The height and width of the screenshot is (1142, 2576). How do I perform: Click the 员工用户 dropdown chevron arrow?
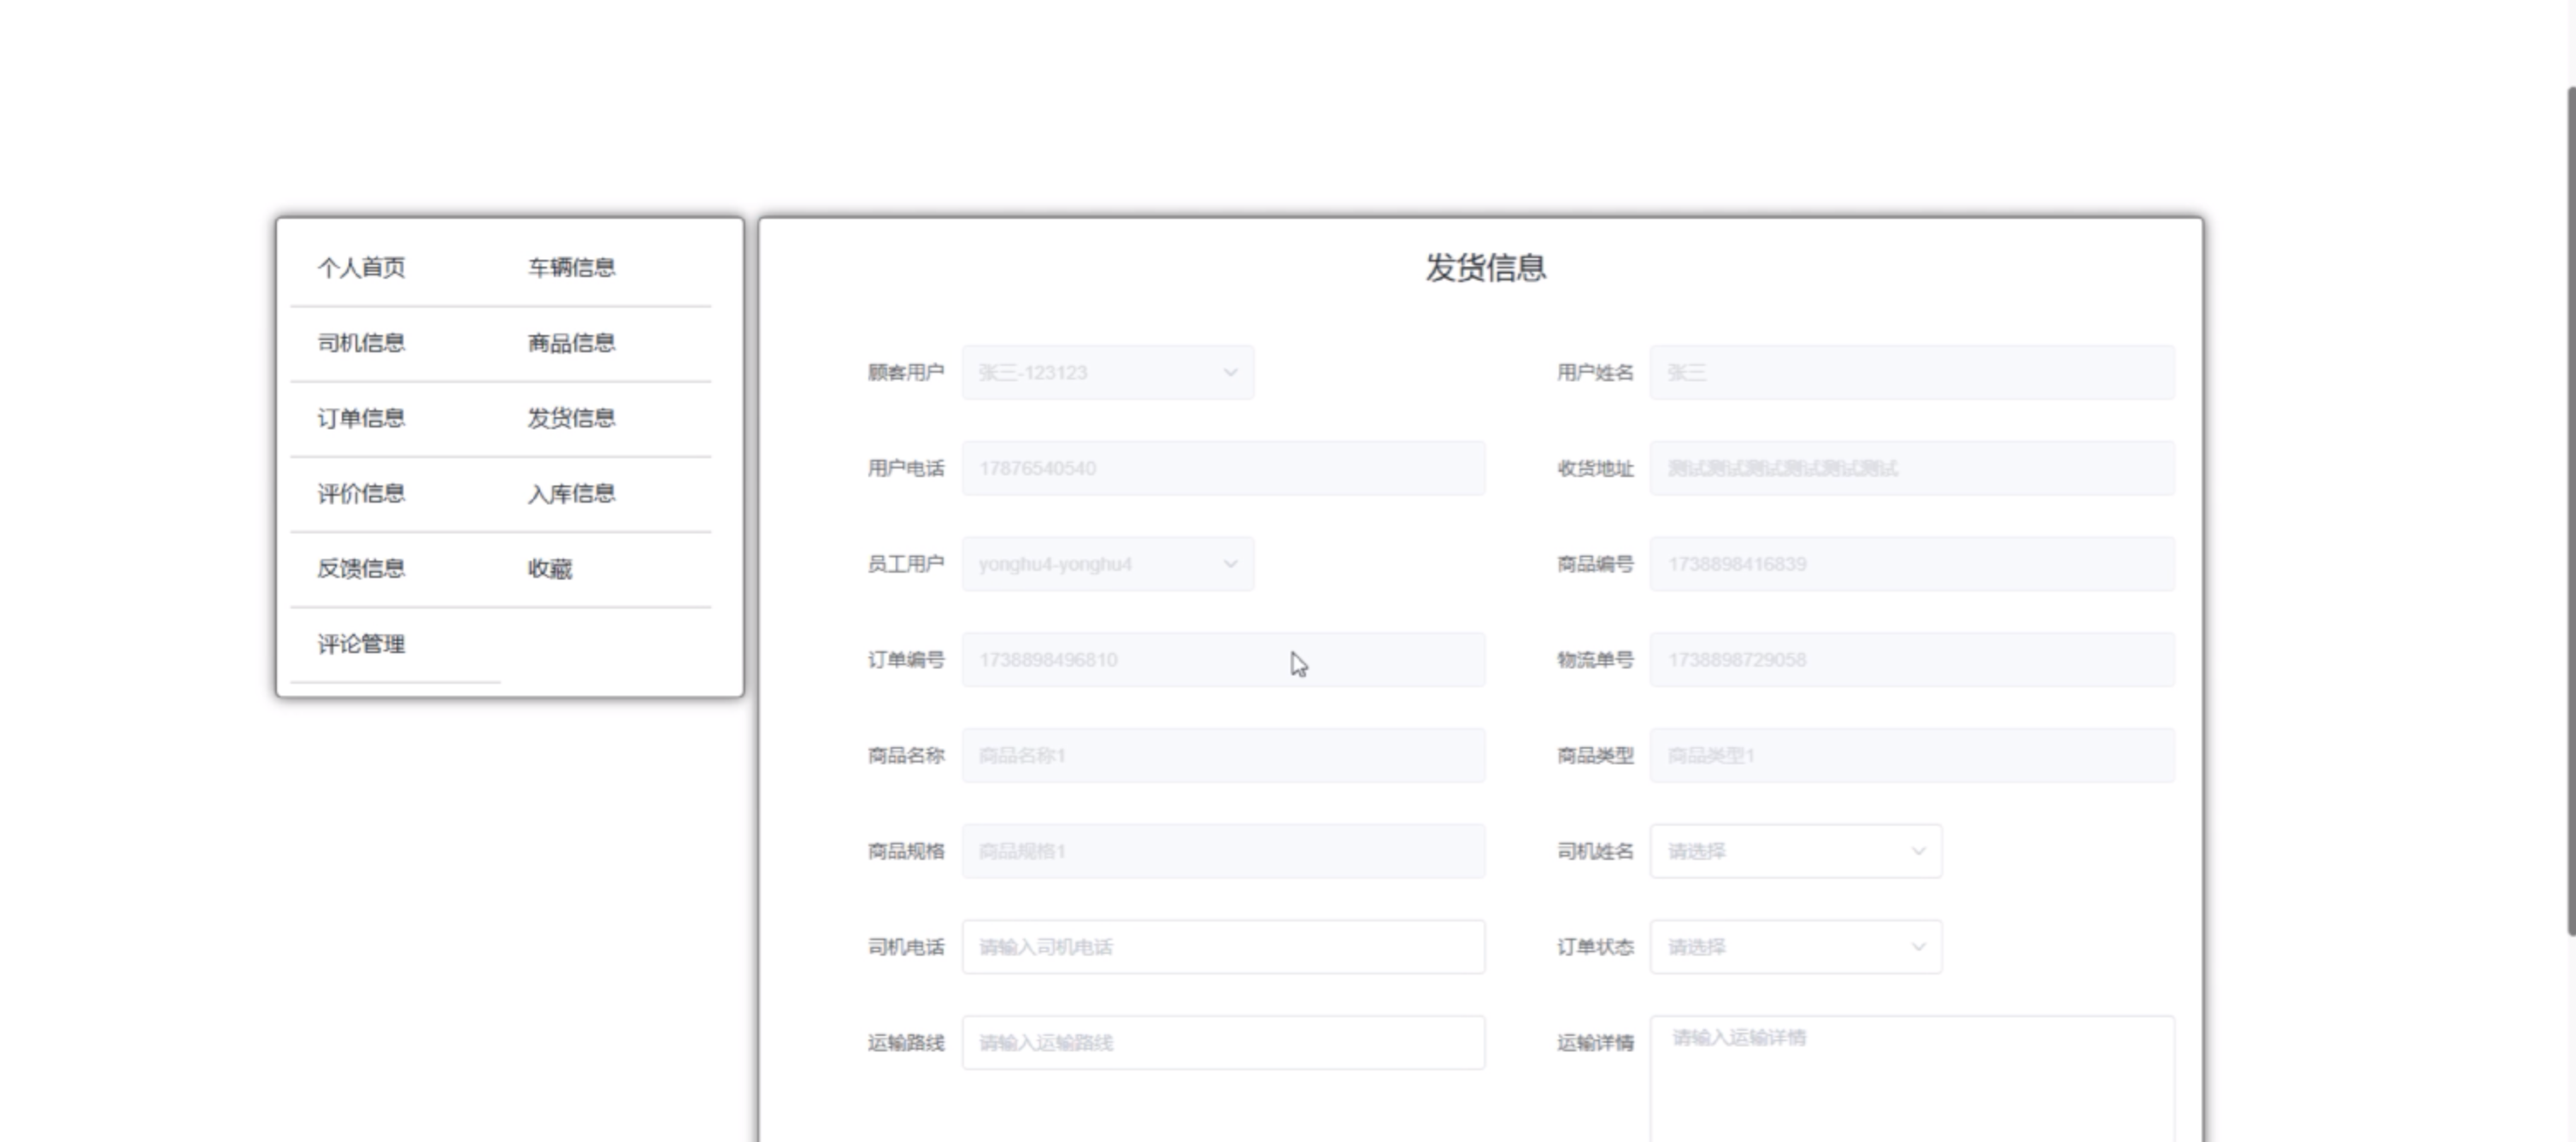(1230, 564)
